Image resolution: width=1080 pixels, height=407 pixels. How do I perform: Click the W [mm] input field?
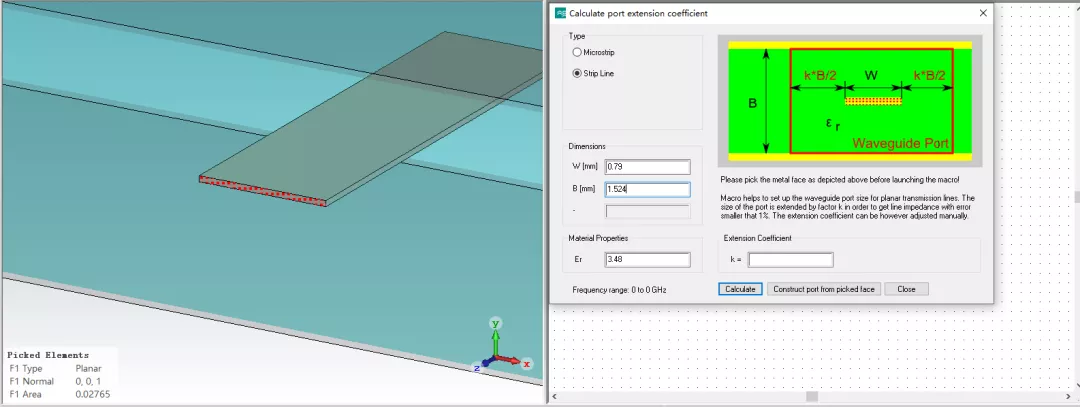point(647,167)
